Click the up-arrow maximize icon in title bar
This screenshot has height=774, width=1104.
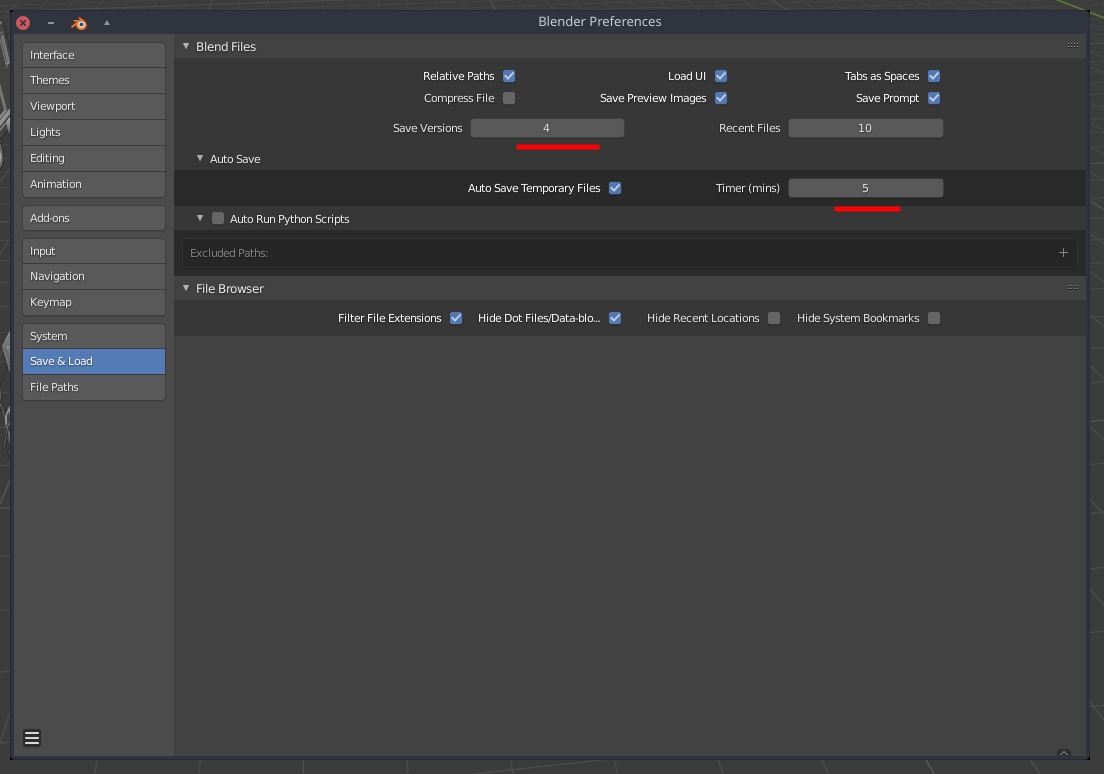click(x=107, y=23)
